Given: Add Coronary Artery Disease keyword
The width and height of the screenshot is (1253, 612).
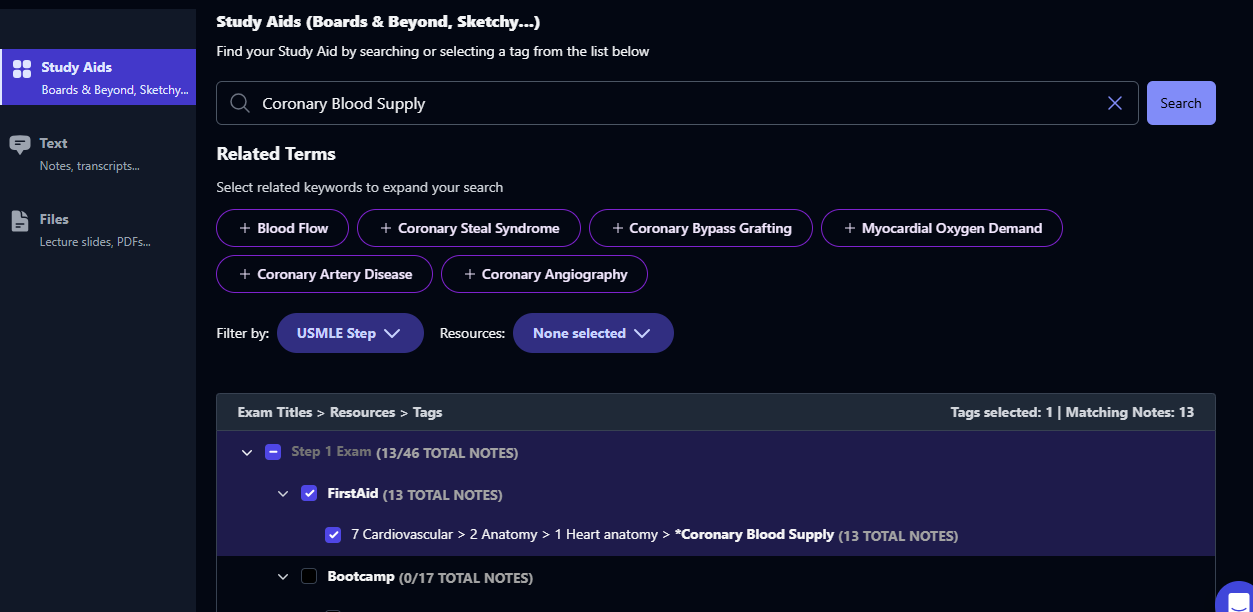Looking at the screenshot, I should coord(325,274).
